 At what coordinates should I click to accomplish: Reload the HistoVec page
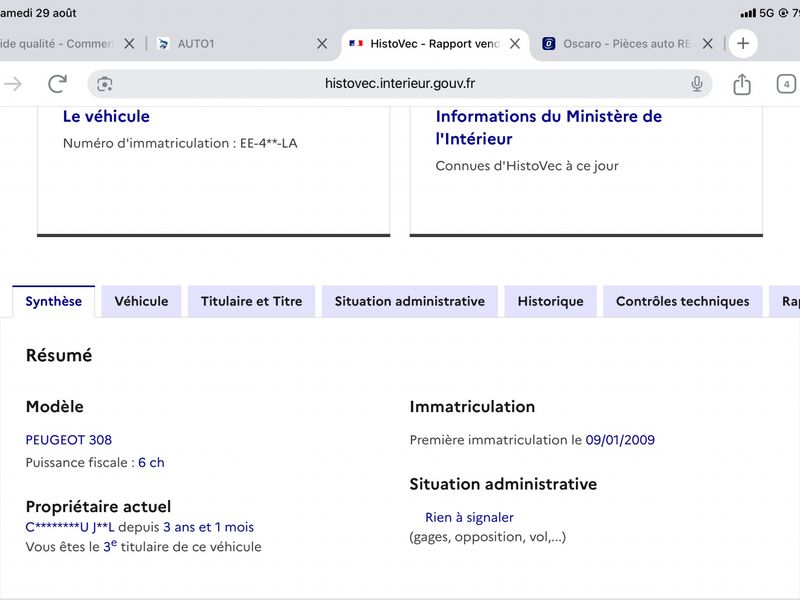coord(57,84)
